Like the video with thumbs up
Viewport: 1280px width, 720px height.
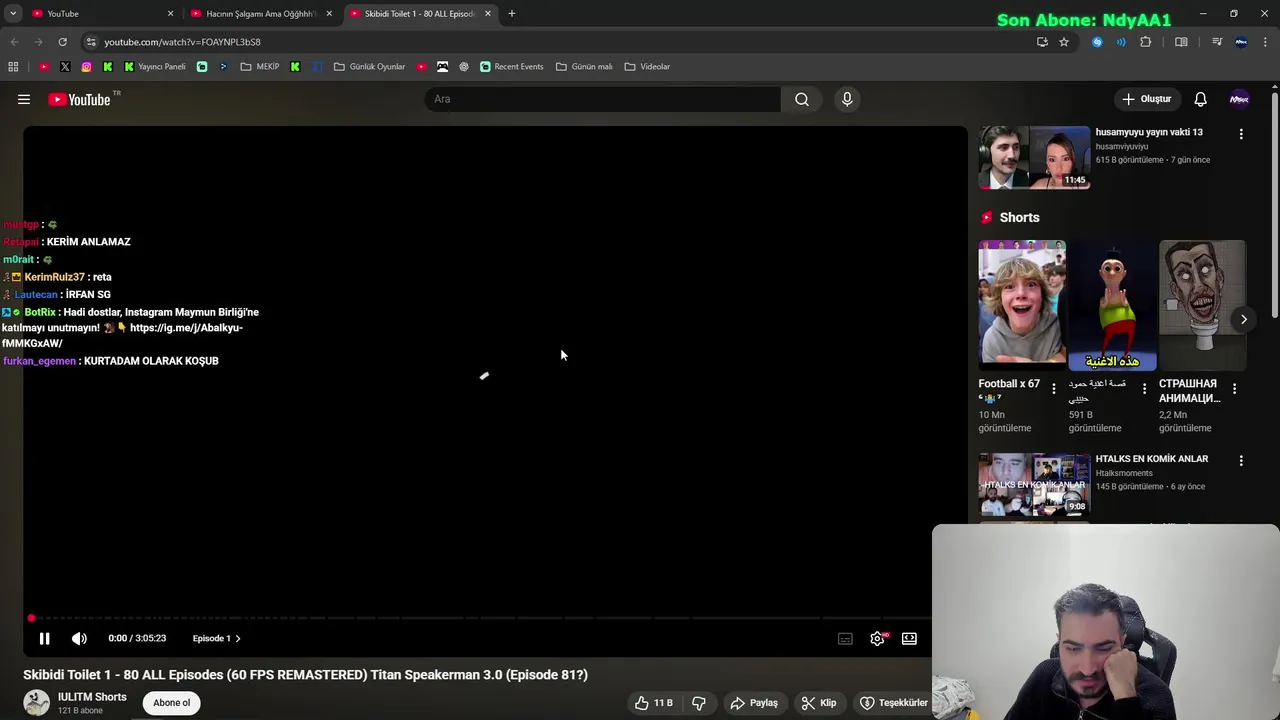(653, 703)
